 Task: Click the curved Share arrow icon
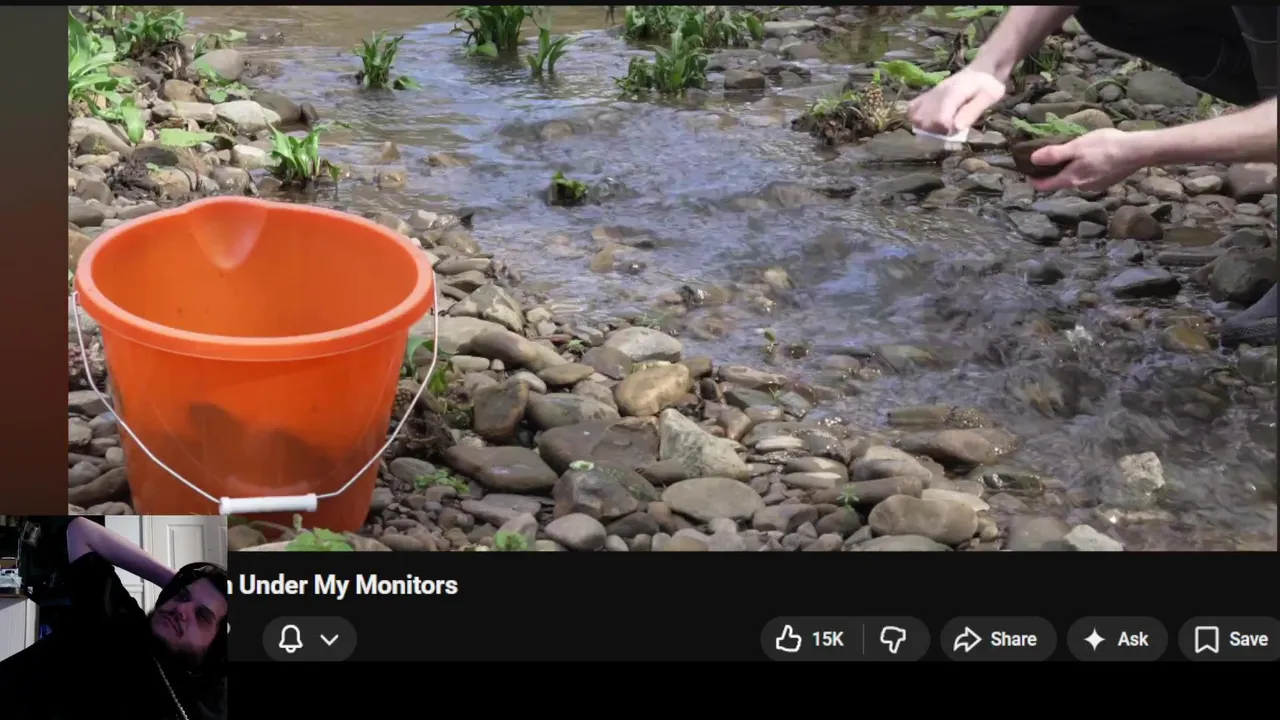967,639
